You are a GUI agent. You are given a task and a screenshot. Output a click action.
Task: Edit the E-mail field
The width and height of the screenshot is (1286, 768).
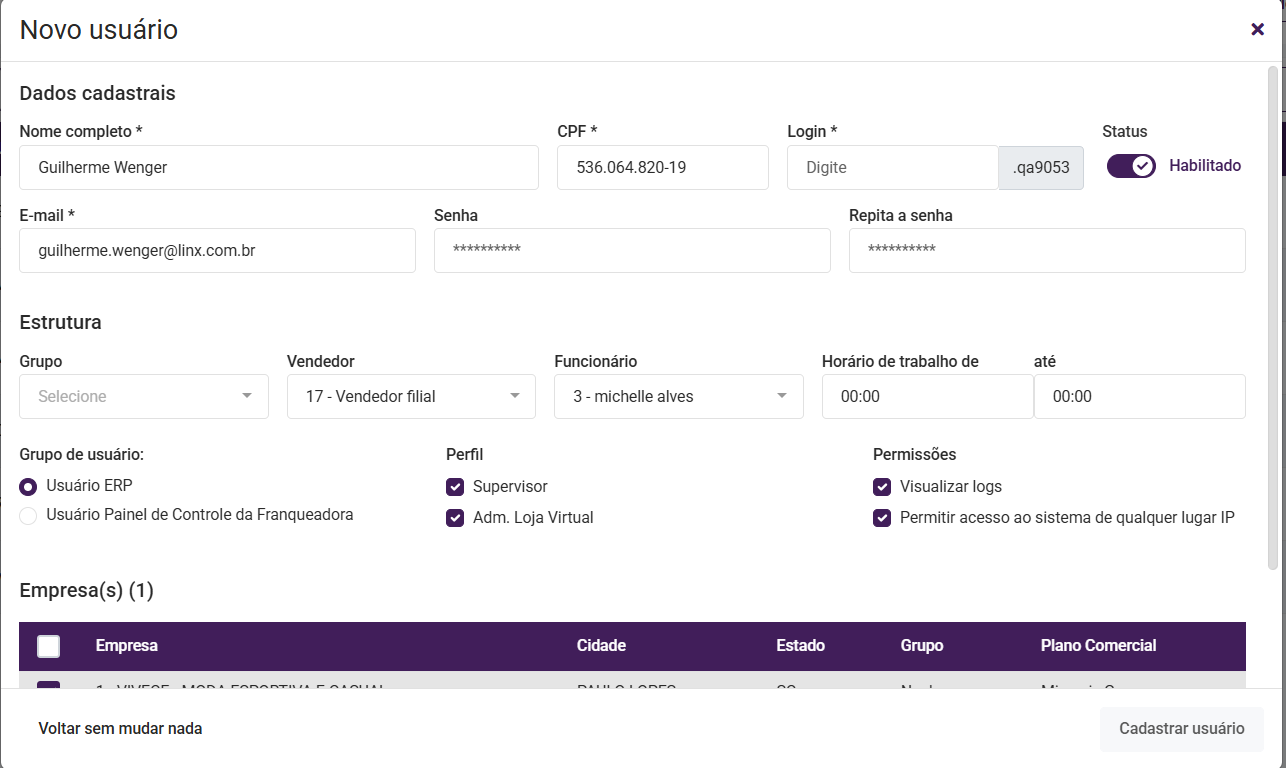point(217,251)
